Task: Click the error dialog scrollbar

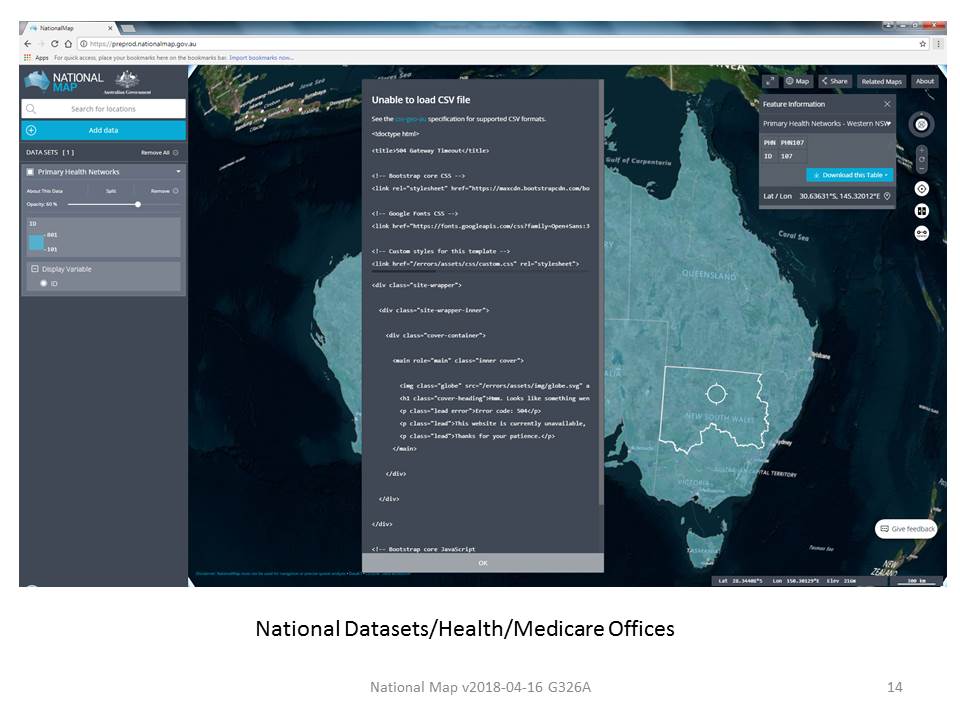Action: (x=601, y=294)
